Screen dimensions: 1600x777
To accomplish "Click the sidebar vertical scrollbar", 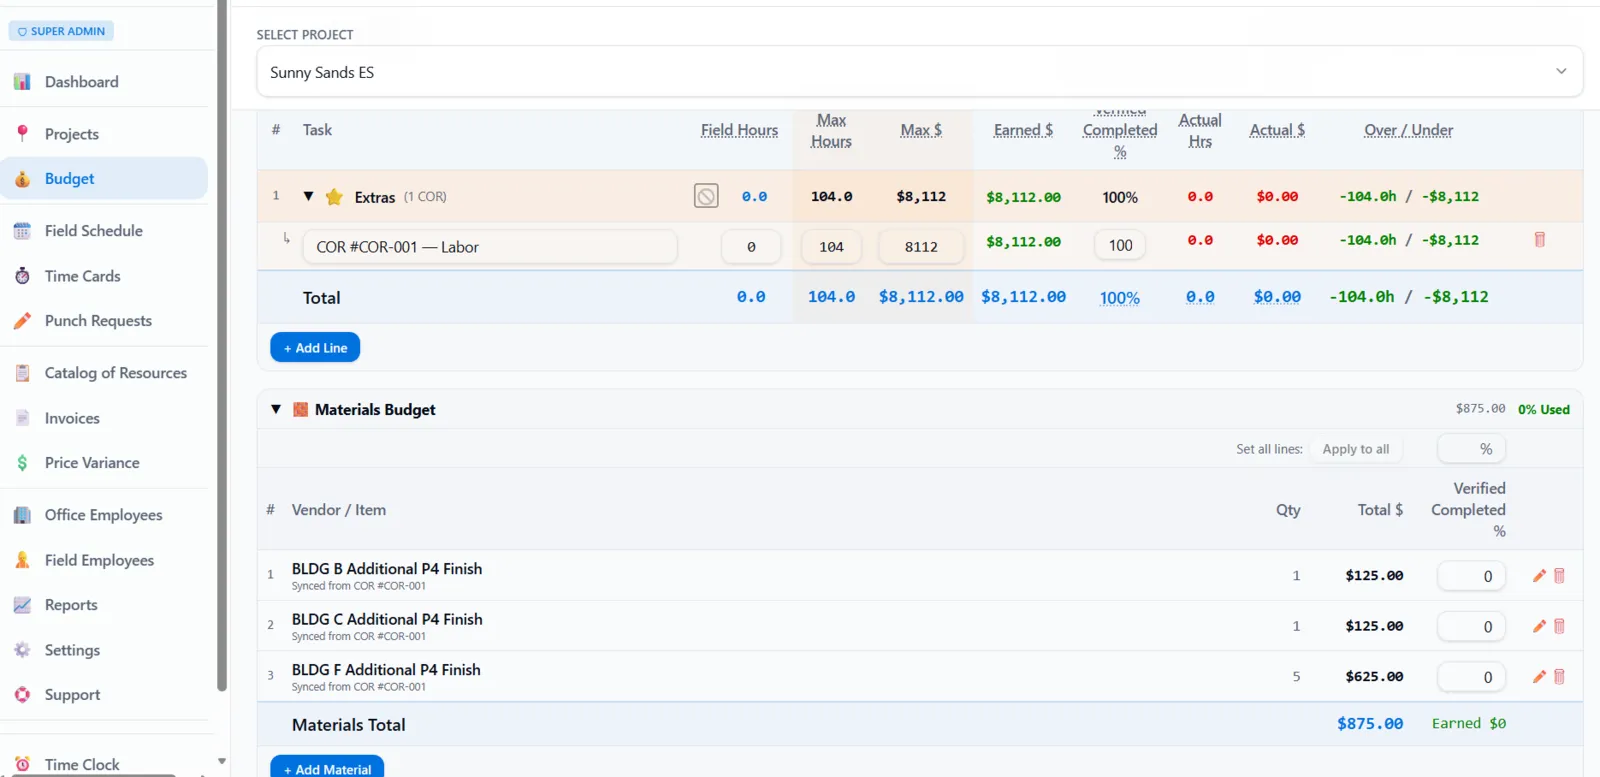I will coord(222,345).
